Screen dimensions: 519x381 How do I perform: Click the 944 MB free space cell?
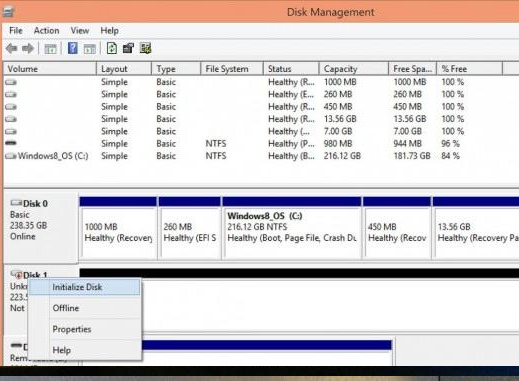407,144
